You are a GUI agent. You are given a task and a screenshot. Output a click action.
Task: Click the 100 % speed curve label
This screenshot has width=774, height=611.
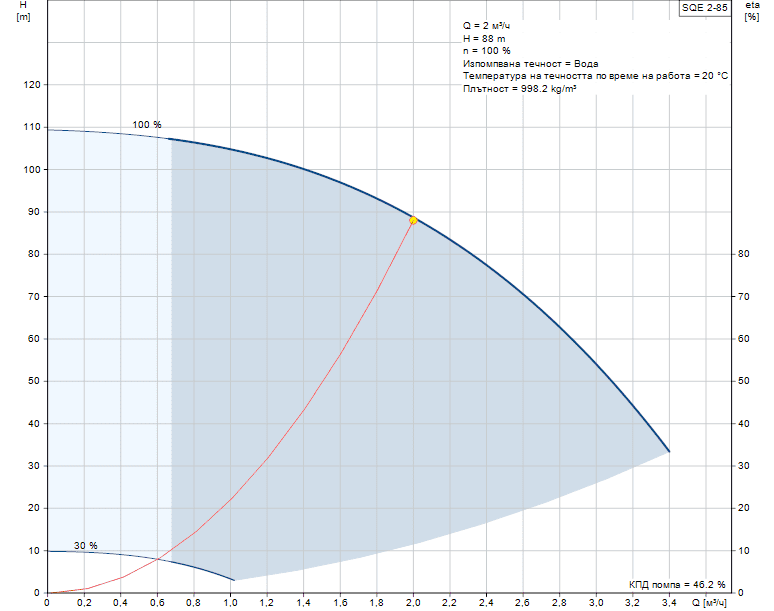pos(146,125)
